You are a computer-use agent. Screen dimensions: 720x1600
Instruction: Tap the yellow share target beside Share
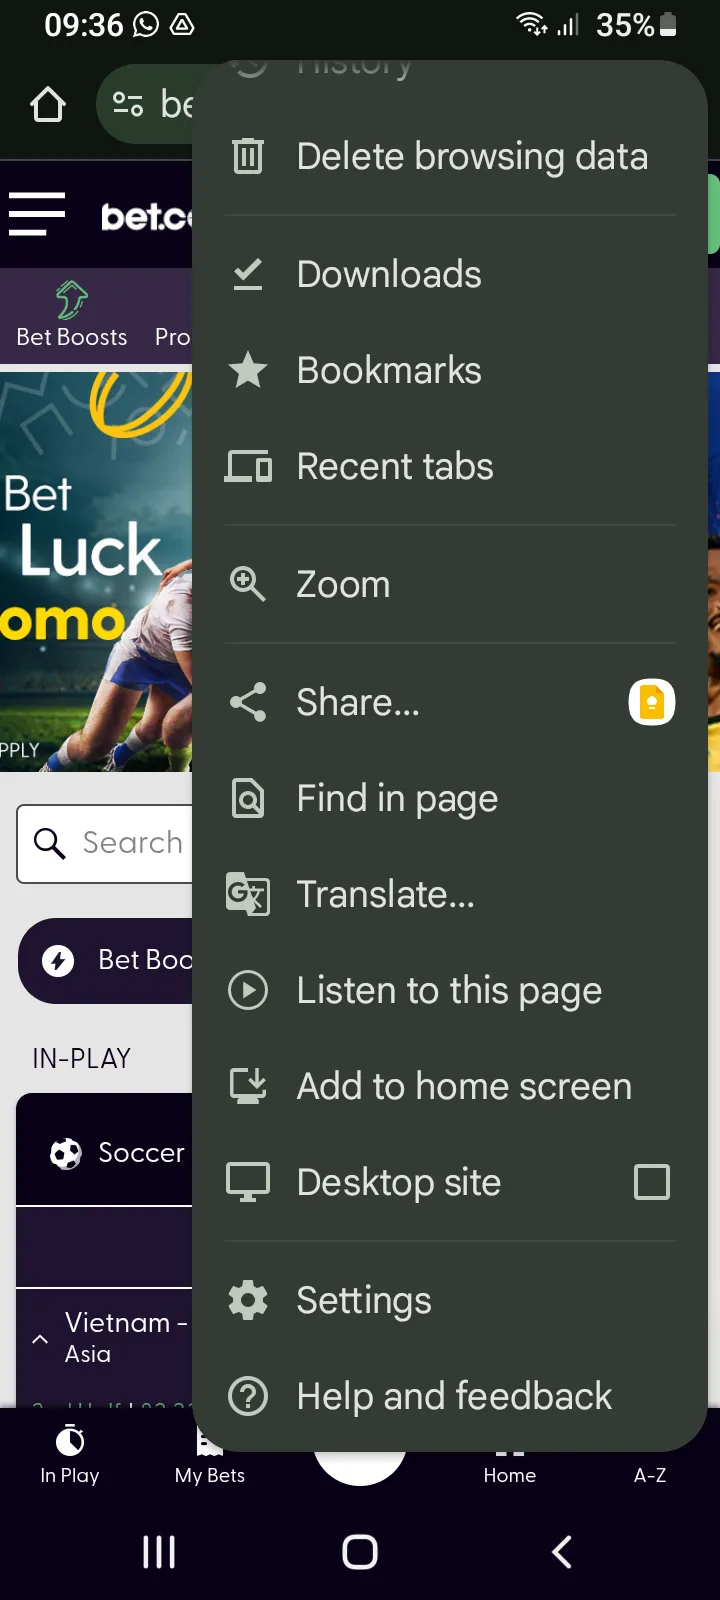[651, 701]
